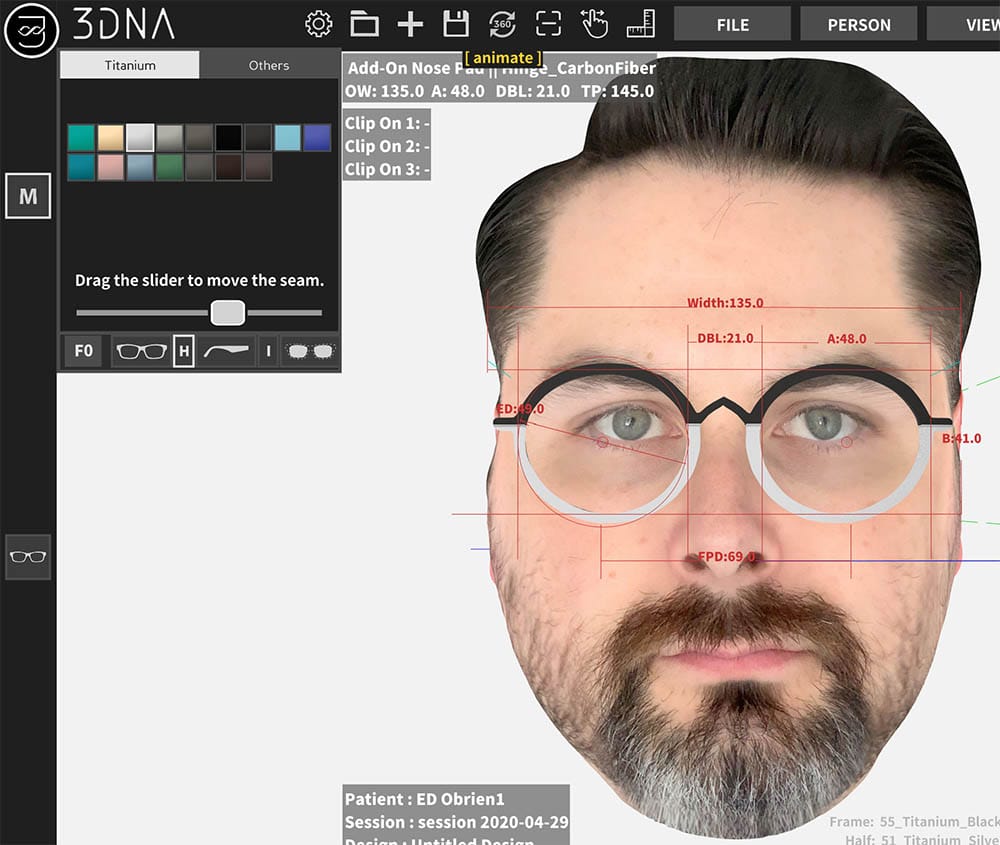Click the 3DNA glasses logo icon

31,30
